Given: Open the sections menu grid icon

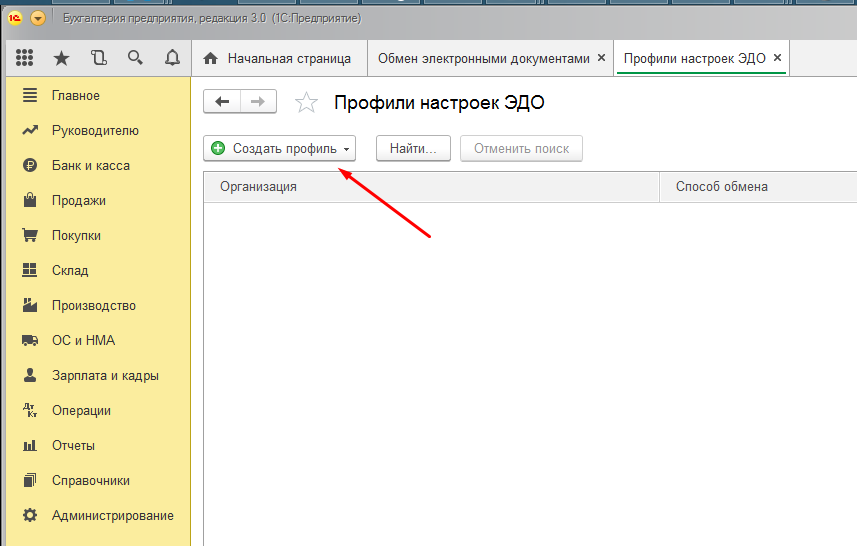Looking at the screenshot, I should [x=24, y=57].
